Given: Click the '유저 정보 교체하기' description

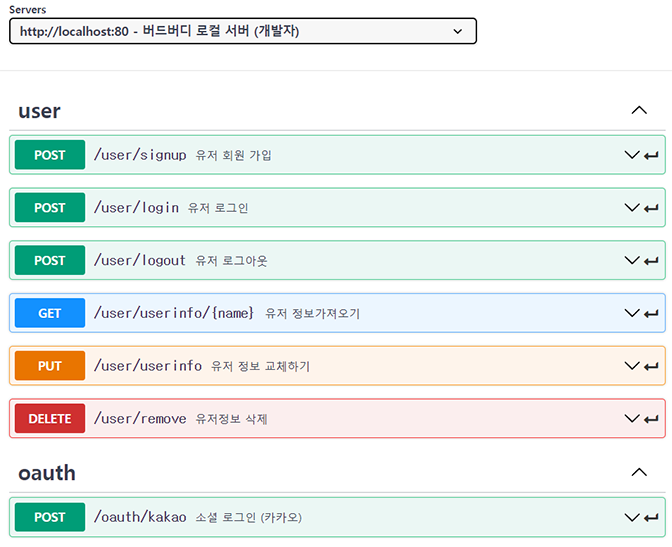Looking at the screenshot, I should (x=261, y=366).
